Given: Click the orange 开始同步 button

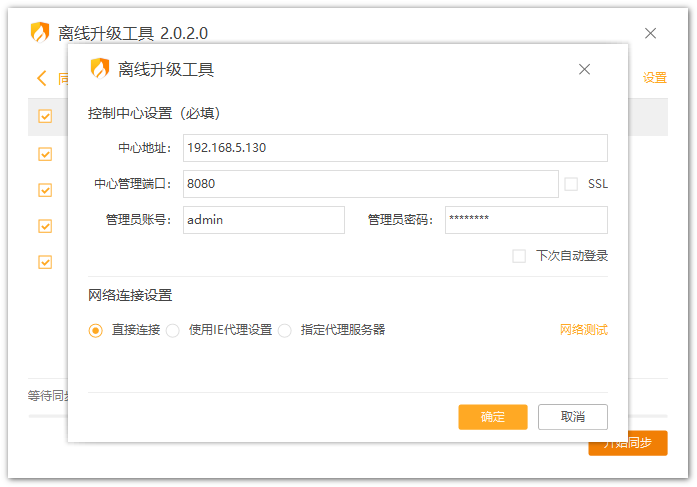Looking at the screenshot, I should click(638, 443).
